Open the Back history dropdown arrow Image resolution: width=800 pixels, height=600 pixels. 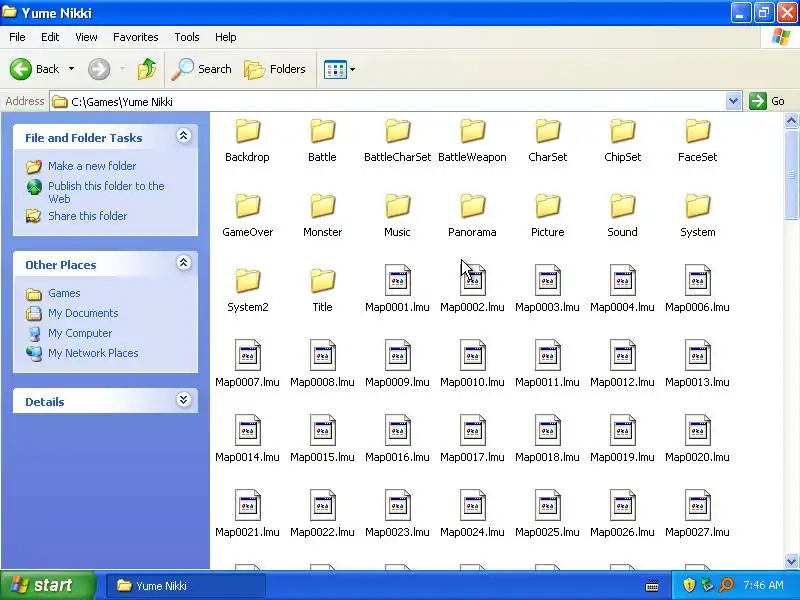pos(71,69)
